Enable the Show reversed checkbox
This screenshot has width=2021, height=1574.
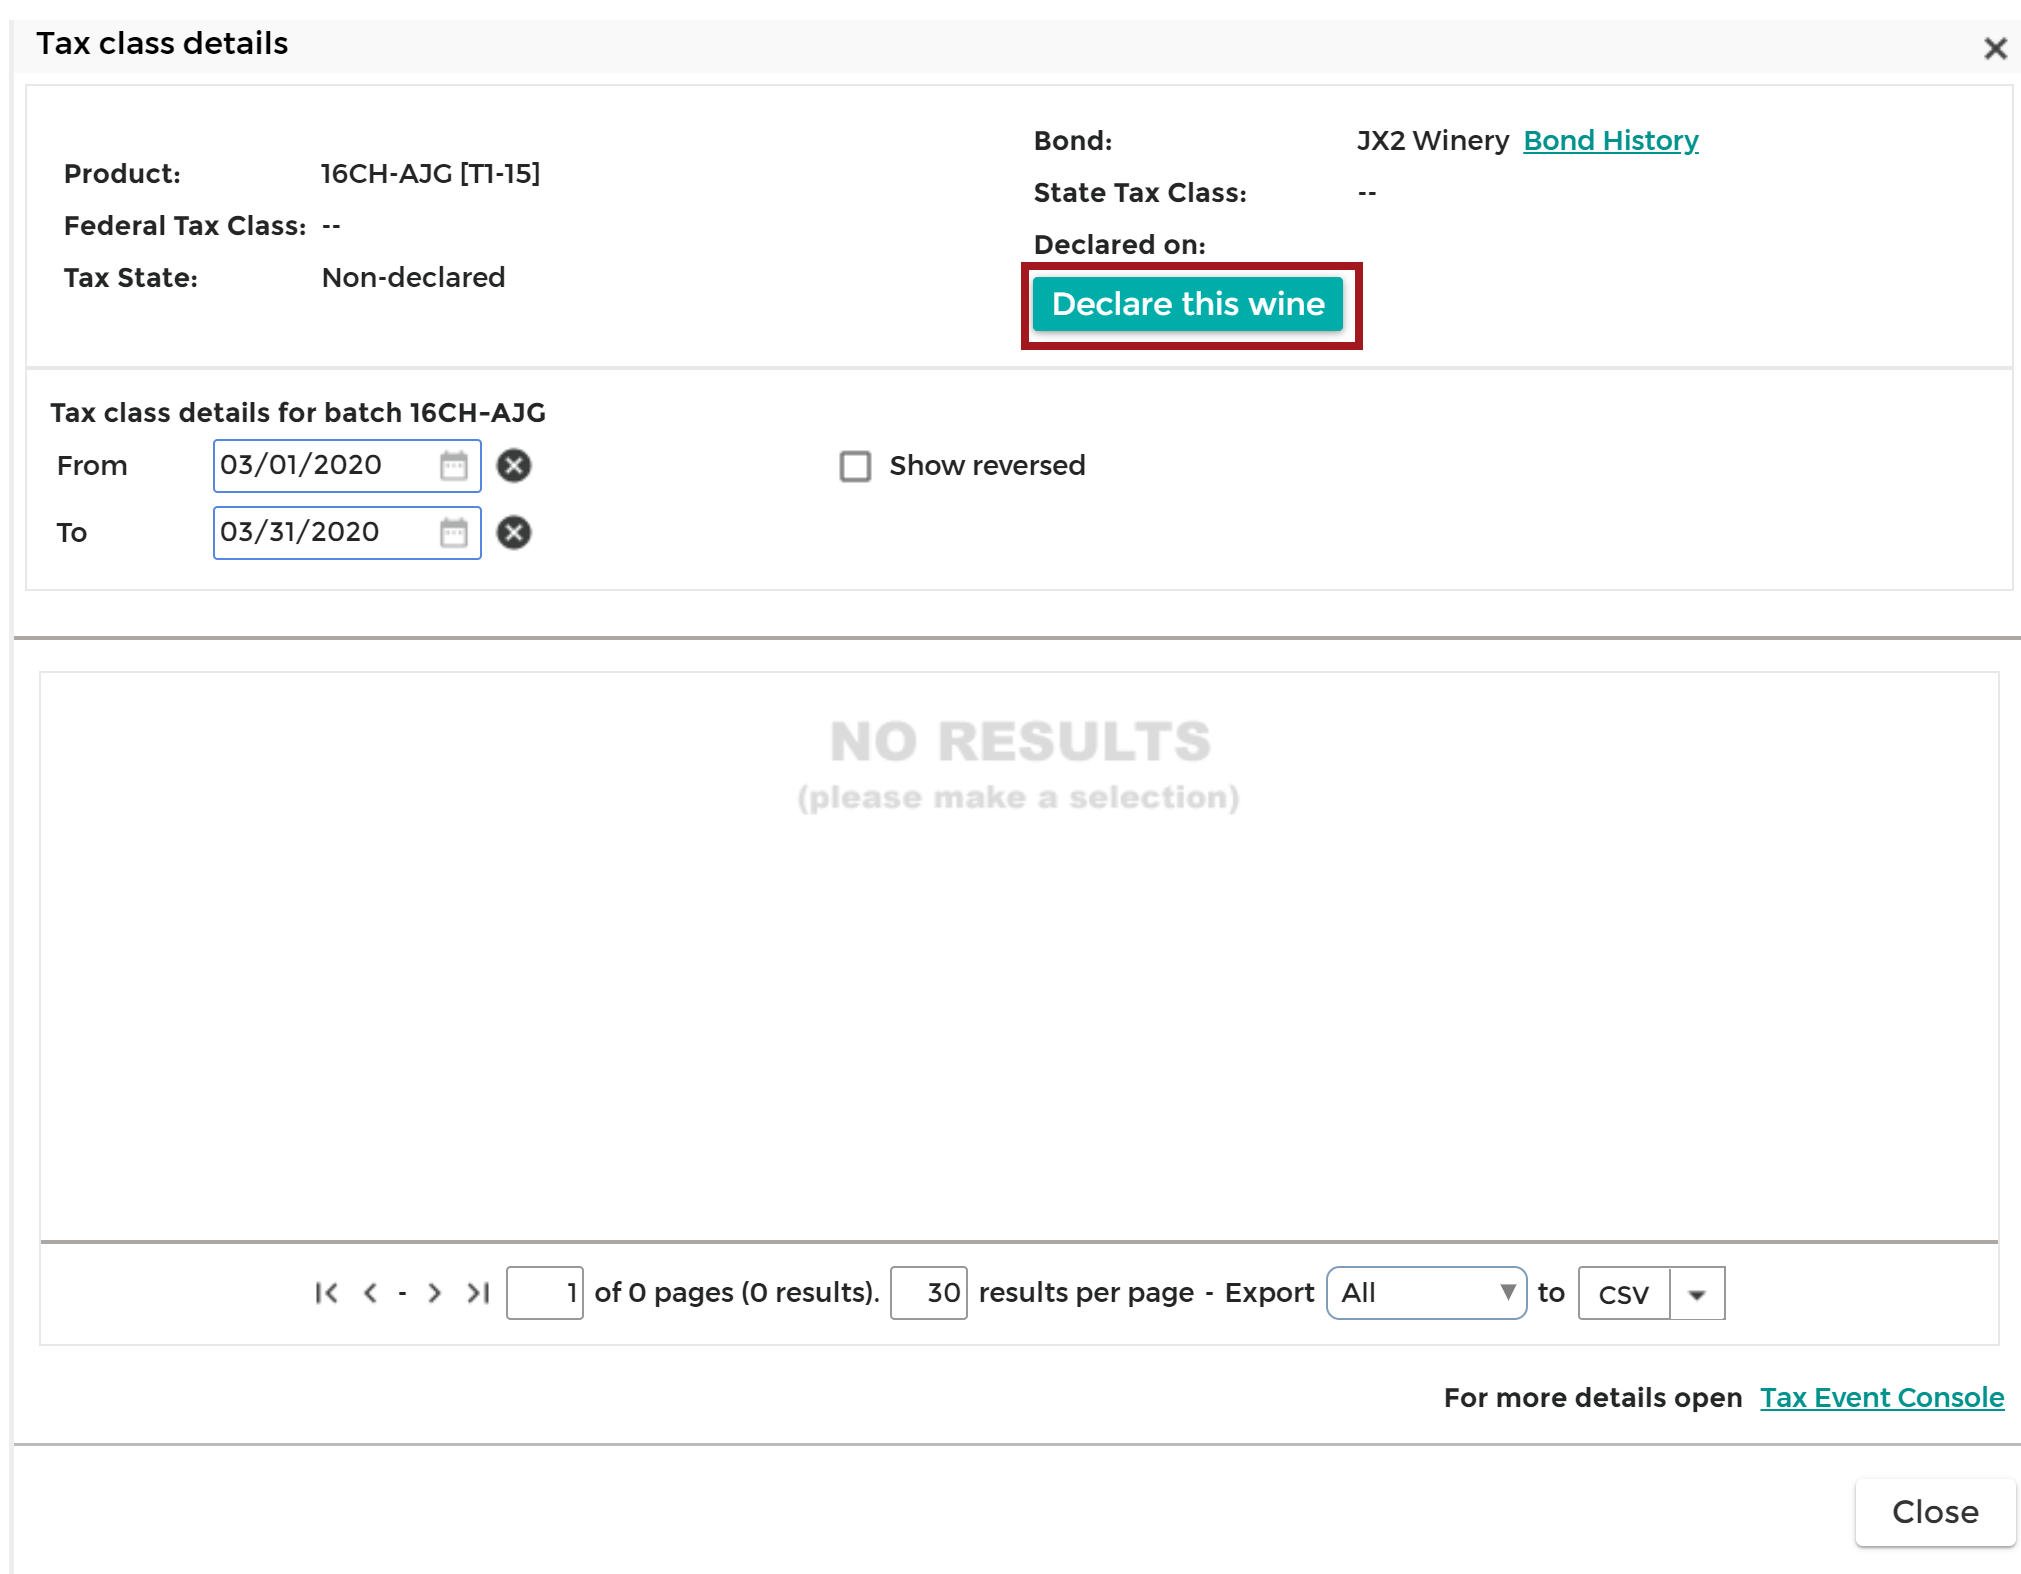point(855,466)
